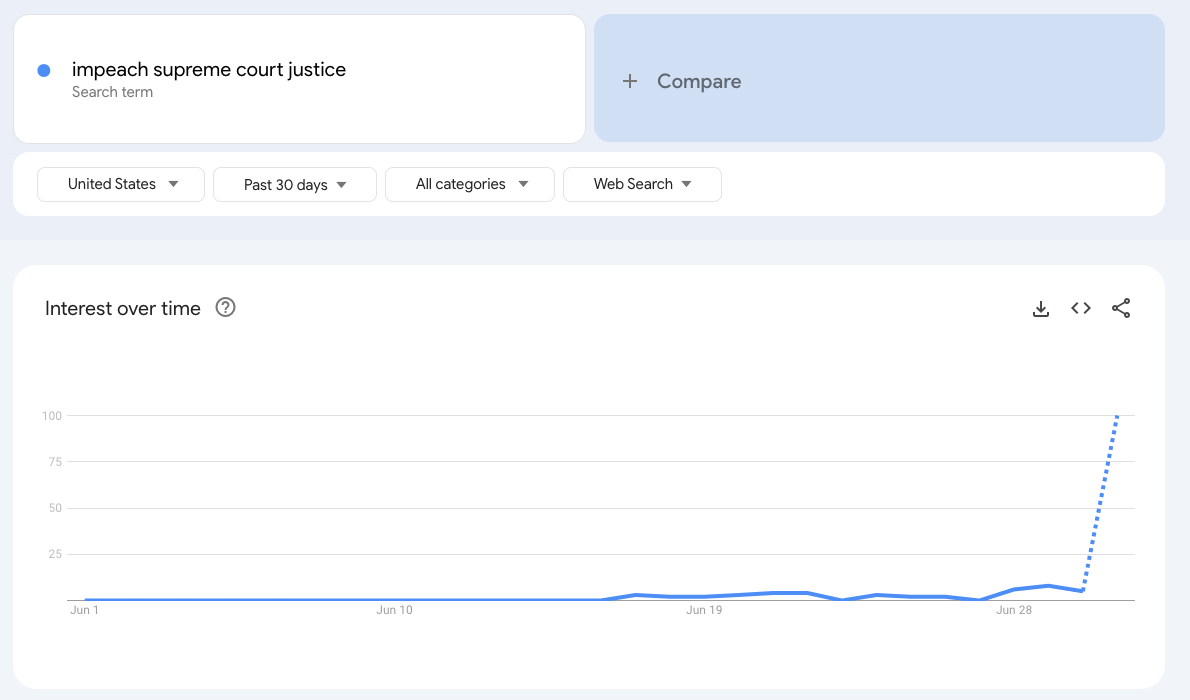1190x700 pixels.
Task: Click the 'Jun 1' axis label
Action: coord(84,610)
